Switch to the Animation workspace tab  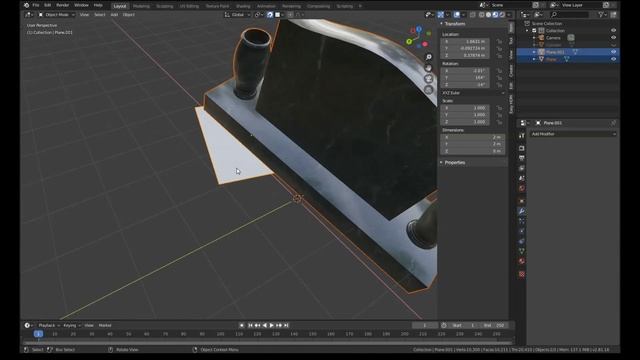click(266, 6)
